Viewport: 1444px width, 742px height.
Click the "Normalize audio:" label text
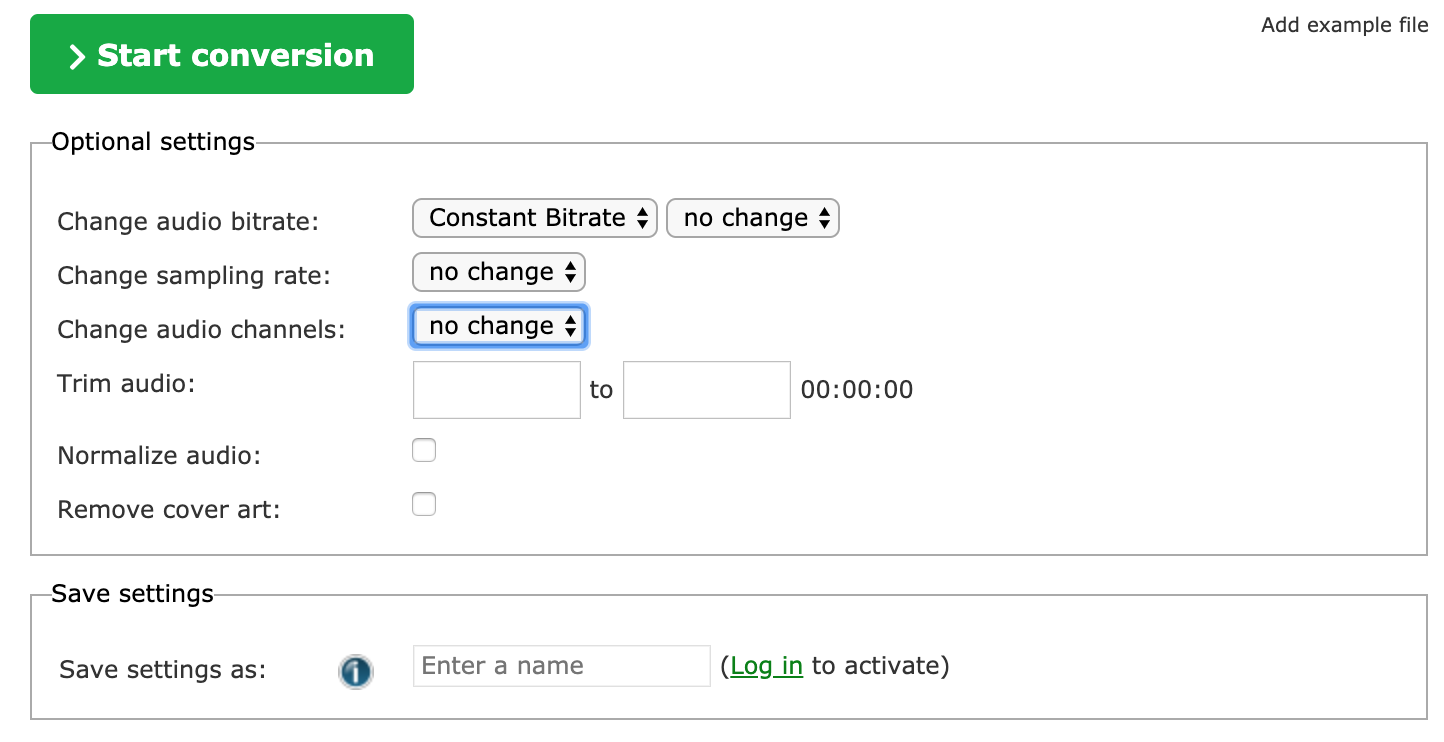(x=159, y=456)
